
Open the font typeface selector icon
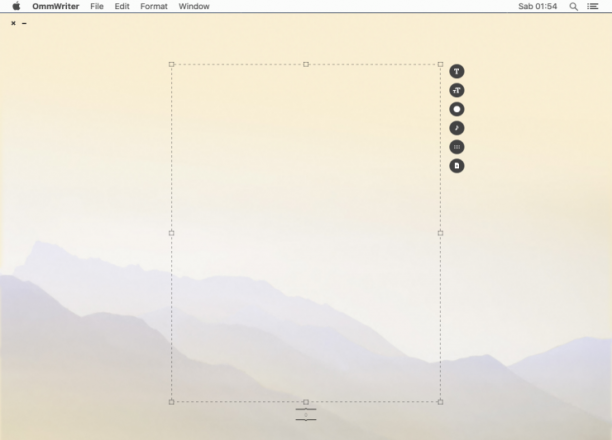tap(457, 71)
